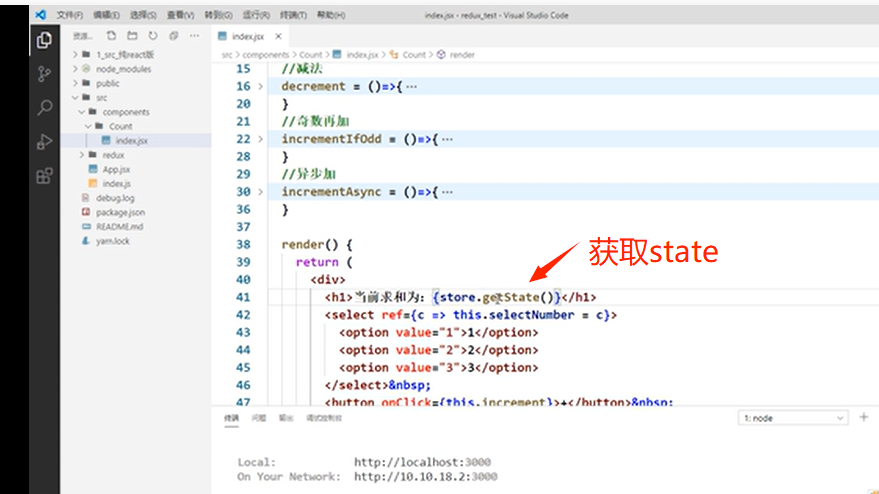The height and width of the screenshot is (494, 879).
Task: Refresh the explorer file tree
Action: pyautogui.click(x=153, y=36)
